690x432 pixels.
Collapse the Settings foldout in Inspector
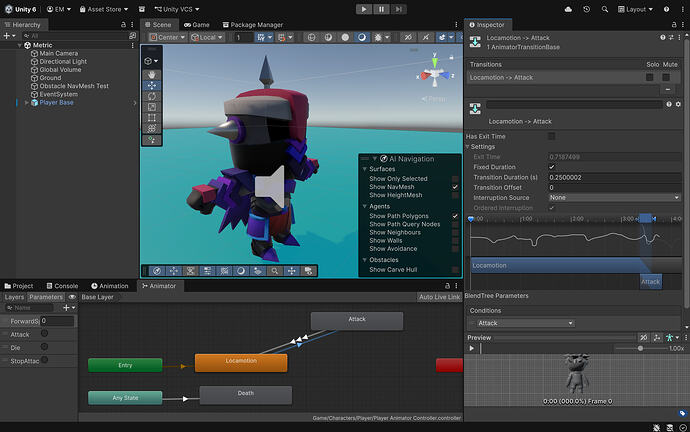pyautogui.click(x=468, y=146)
